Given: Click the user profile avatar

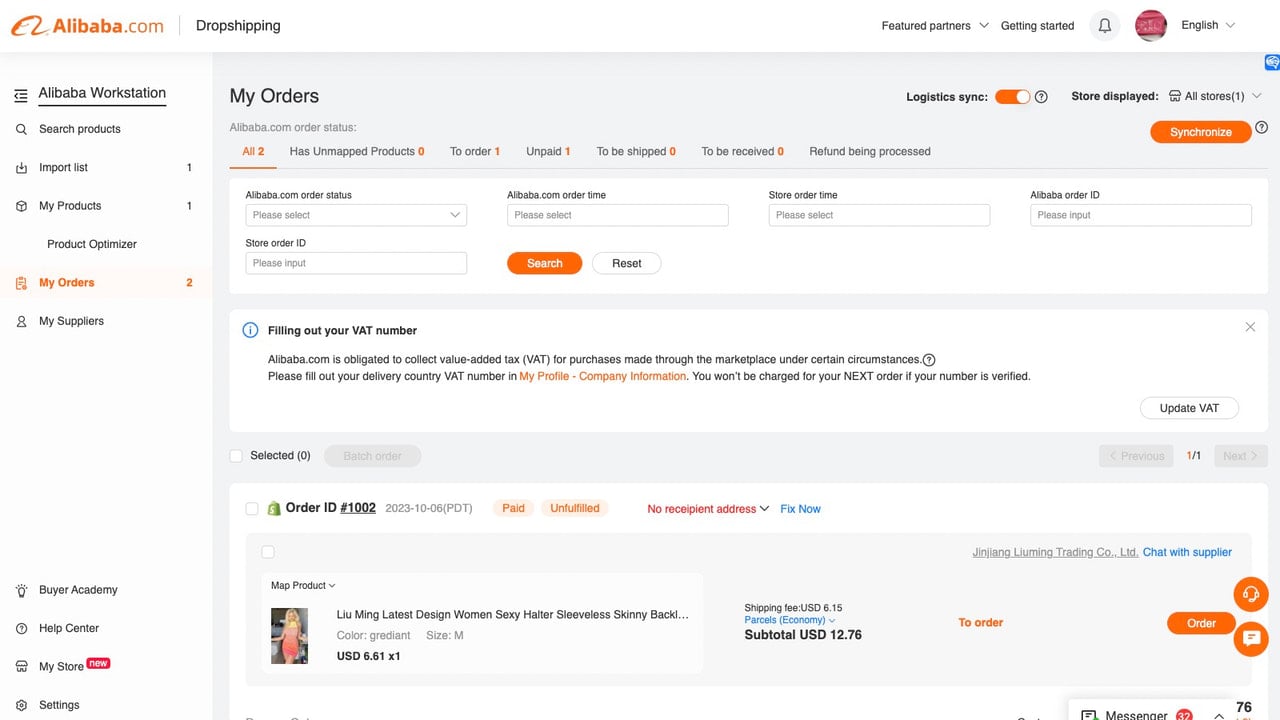Looking at the screenshot, I should pos(1151,26).
